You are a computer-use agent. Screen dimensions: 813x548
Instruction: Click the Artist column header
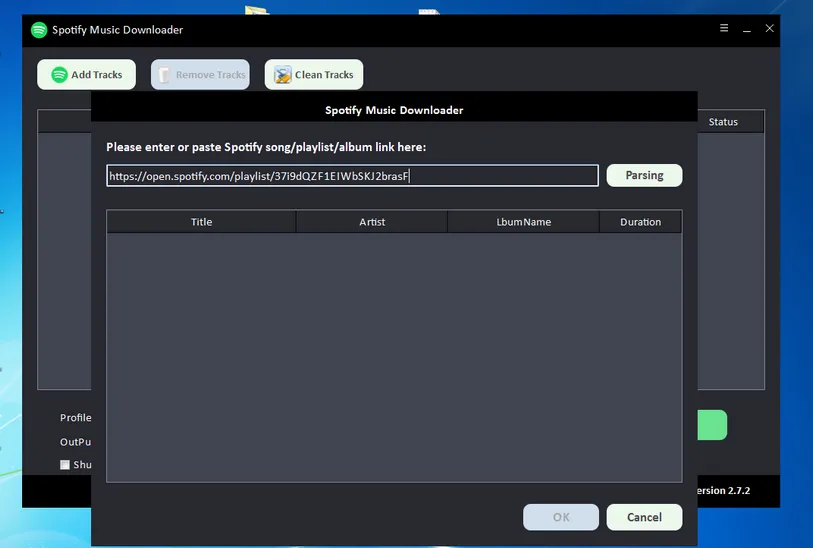372,222
